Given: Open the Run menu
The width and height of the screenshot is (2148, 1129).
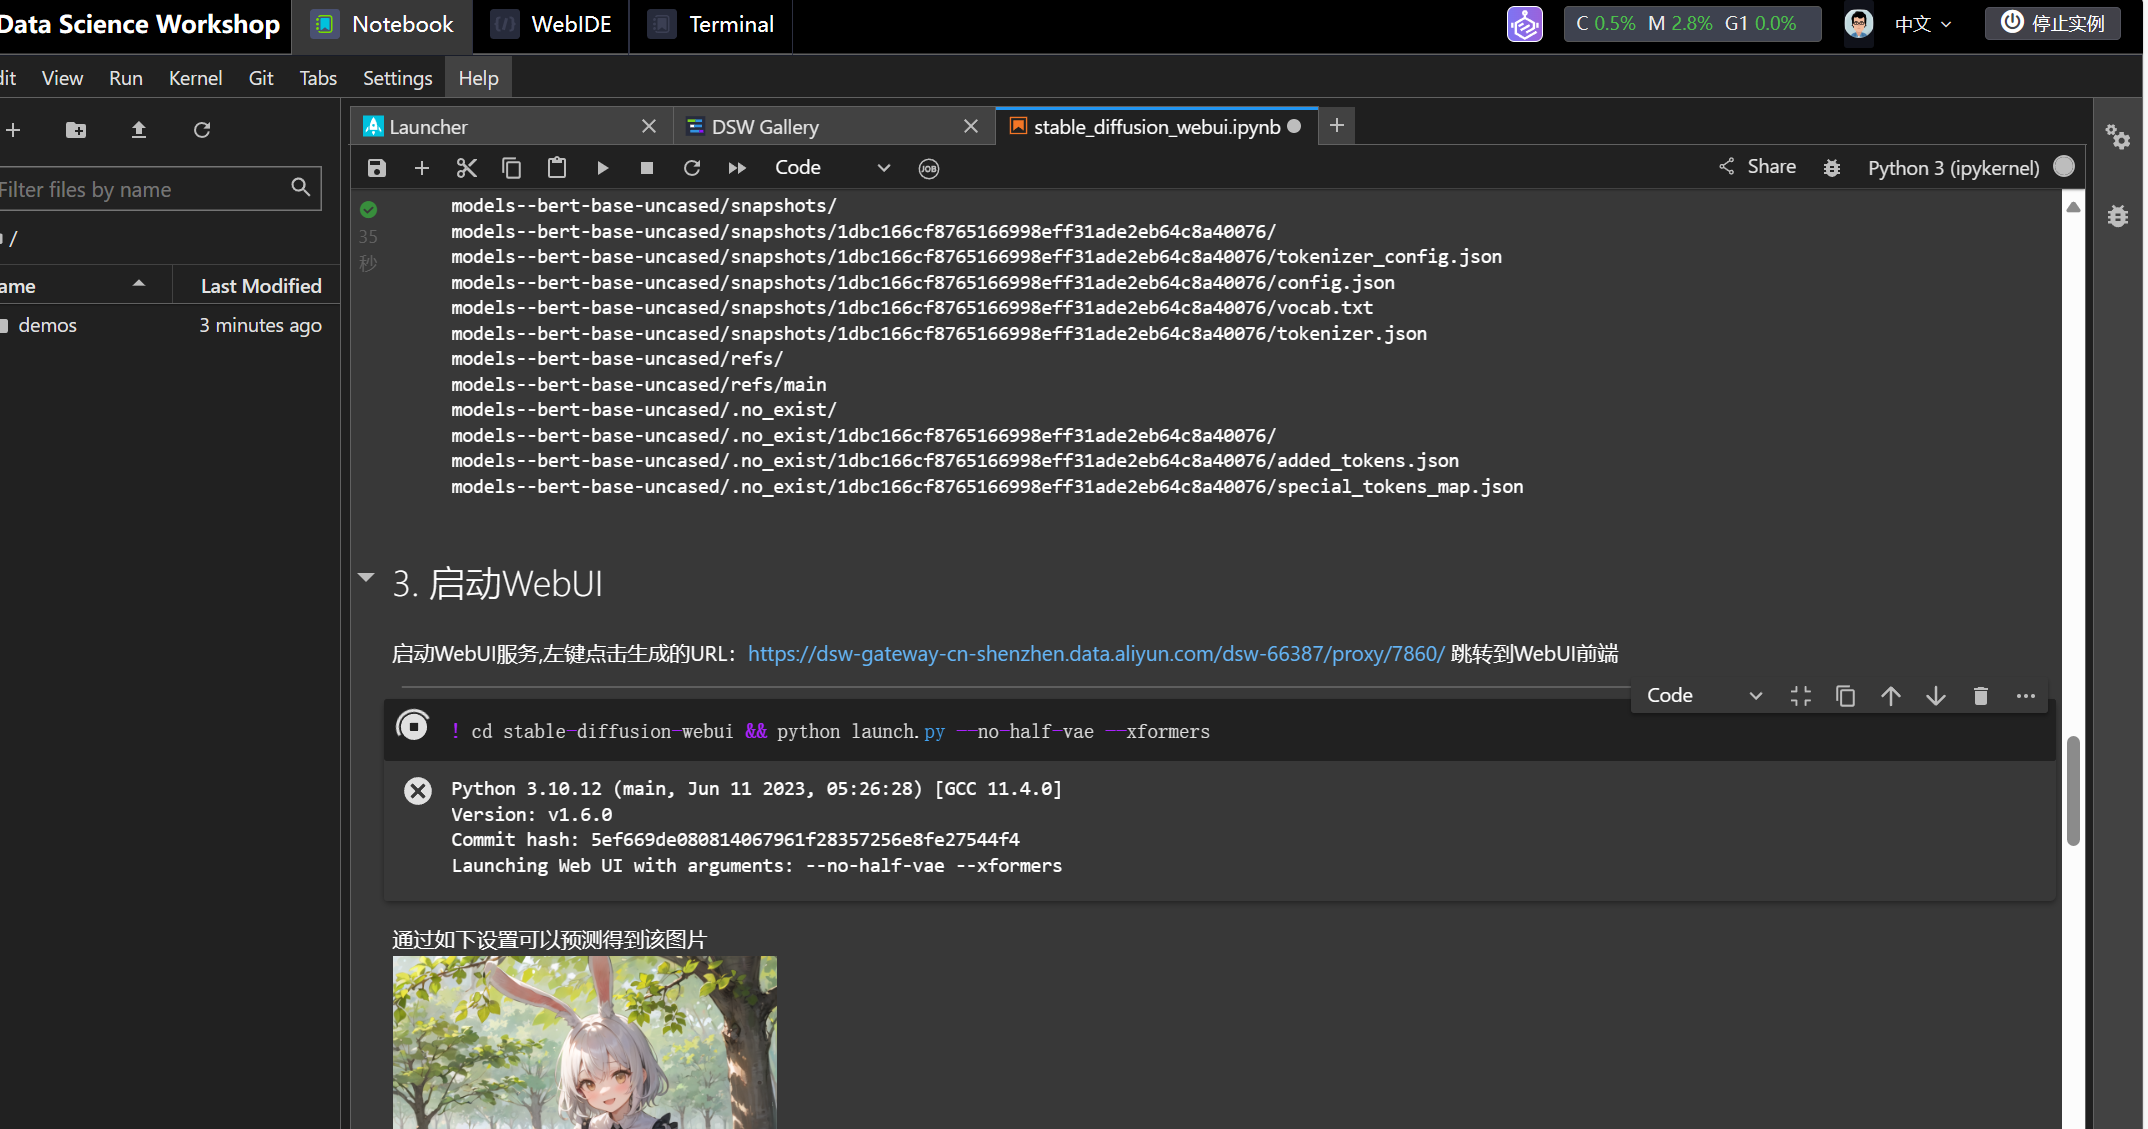Looking at the screenshot, I should pyautogui.click(x=126, y=78).
